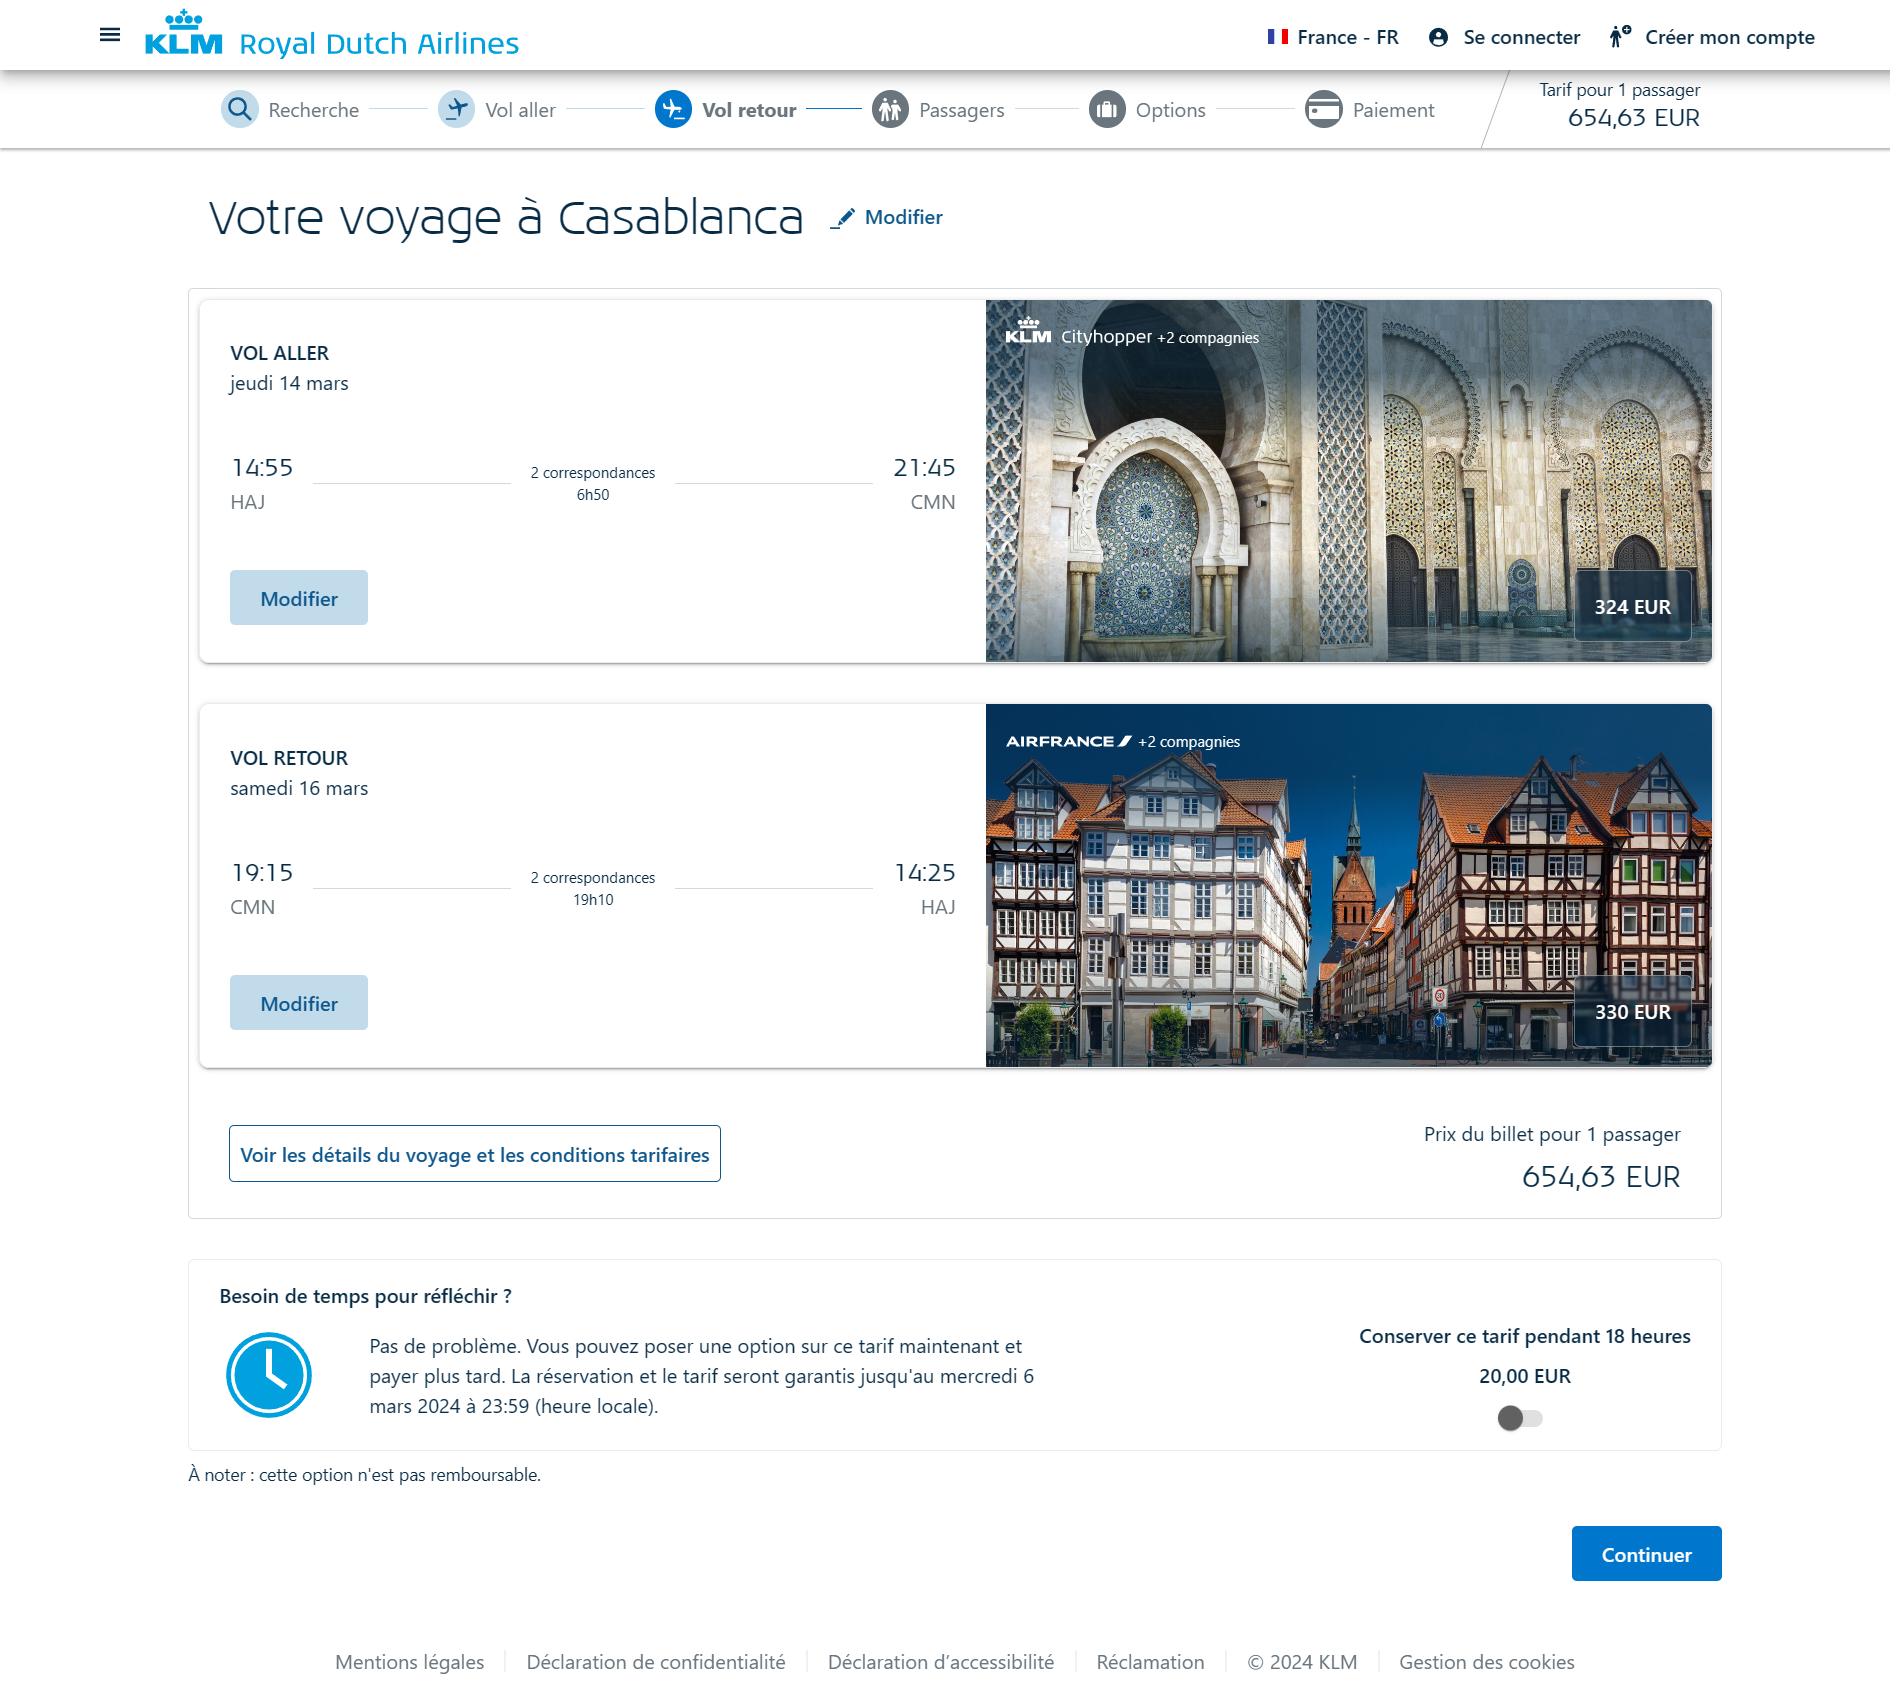
Task: Open the Passagers step icon
Action: click(x=890, y=110)
